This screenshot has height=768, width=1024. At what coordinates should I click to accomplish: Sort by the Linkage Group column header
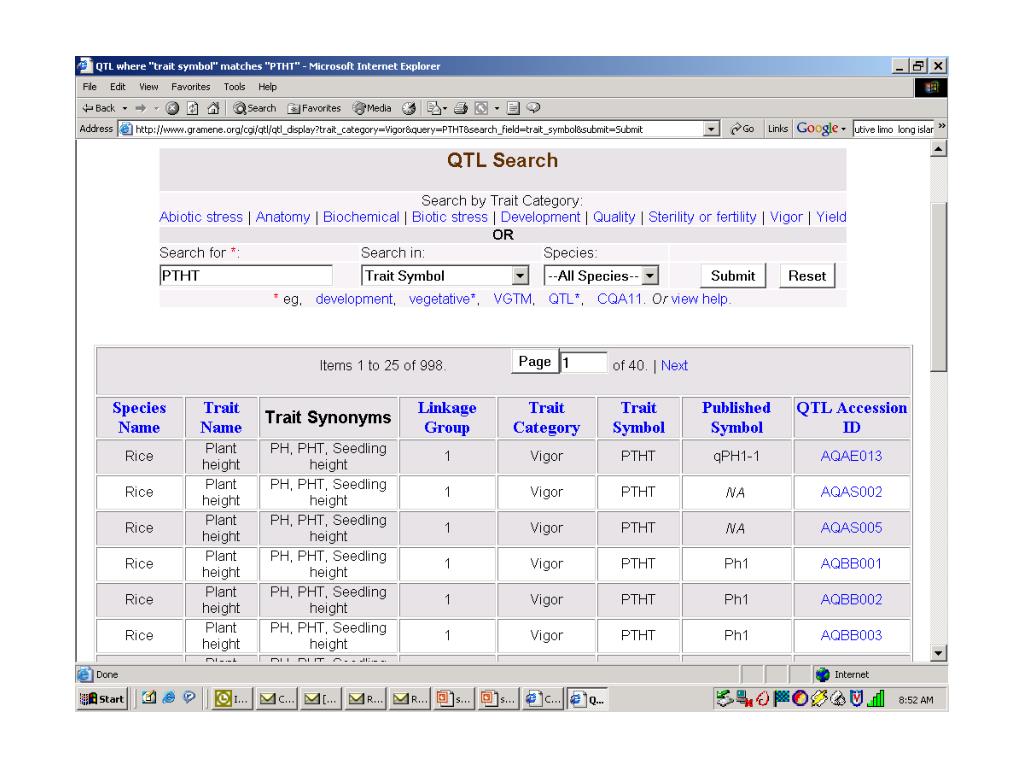pyautogui.click(x=447, y=417)
